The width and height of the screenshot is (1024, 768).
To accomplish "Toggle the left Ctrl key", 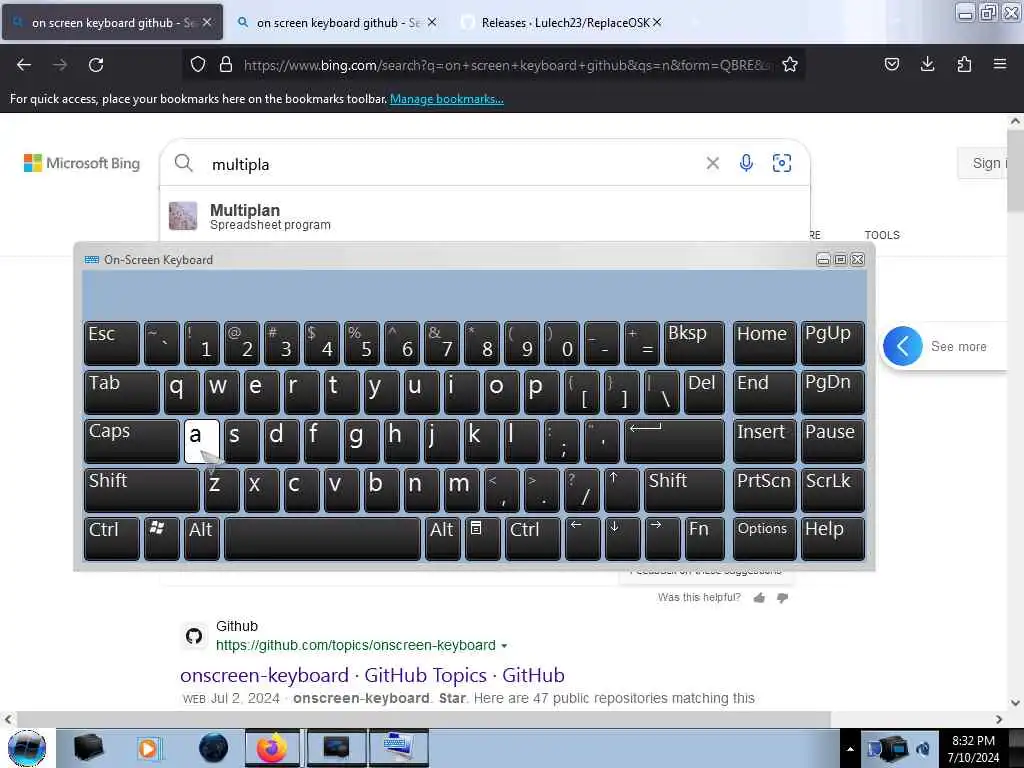I will coord(112,538).
